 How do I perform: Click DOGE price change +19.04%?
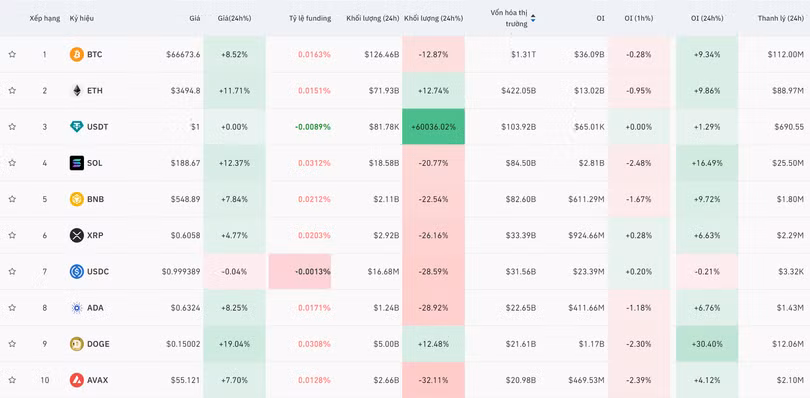coord(235,344)
